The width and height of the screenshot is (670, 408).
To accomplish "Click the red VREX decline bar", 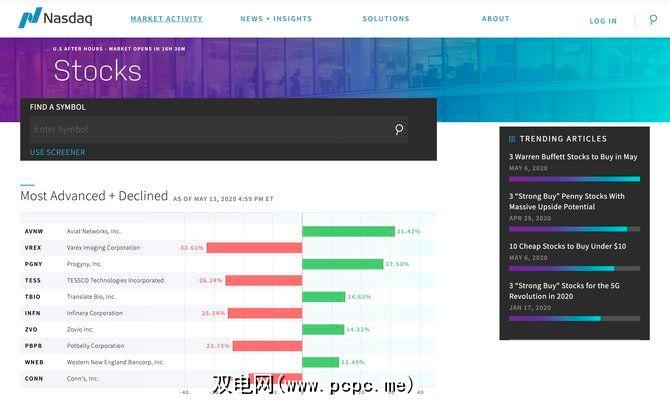I will click(254, 248).
